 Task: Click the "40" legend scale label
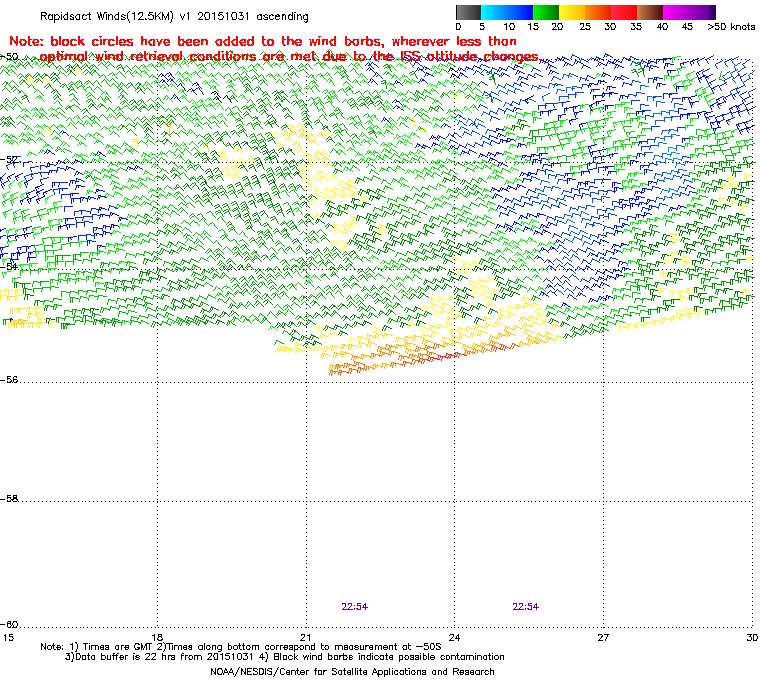coord(662,27)
